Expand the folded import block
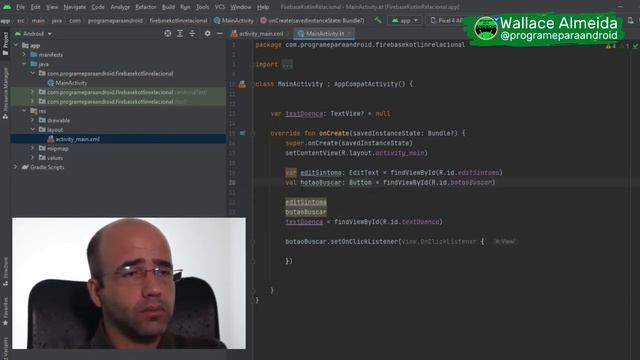640x360 pixels. coord(287,64)
